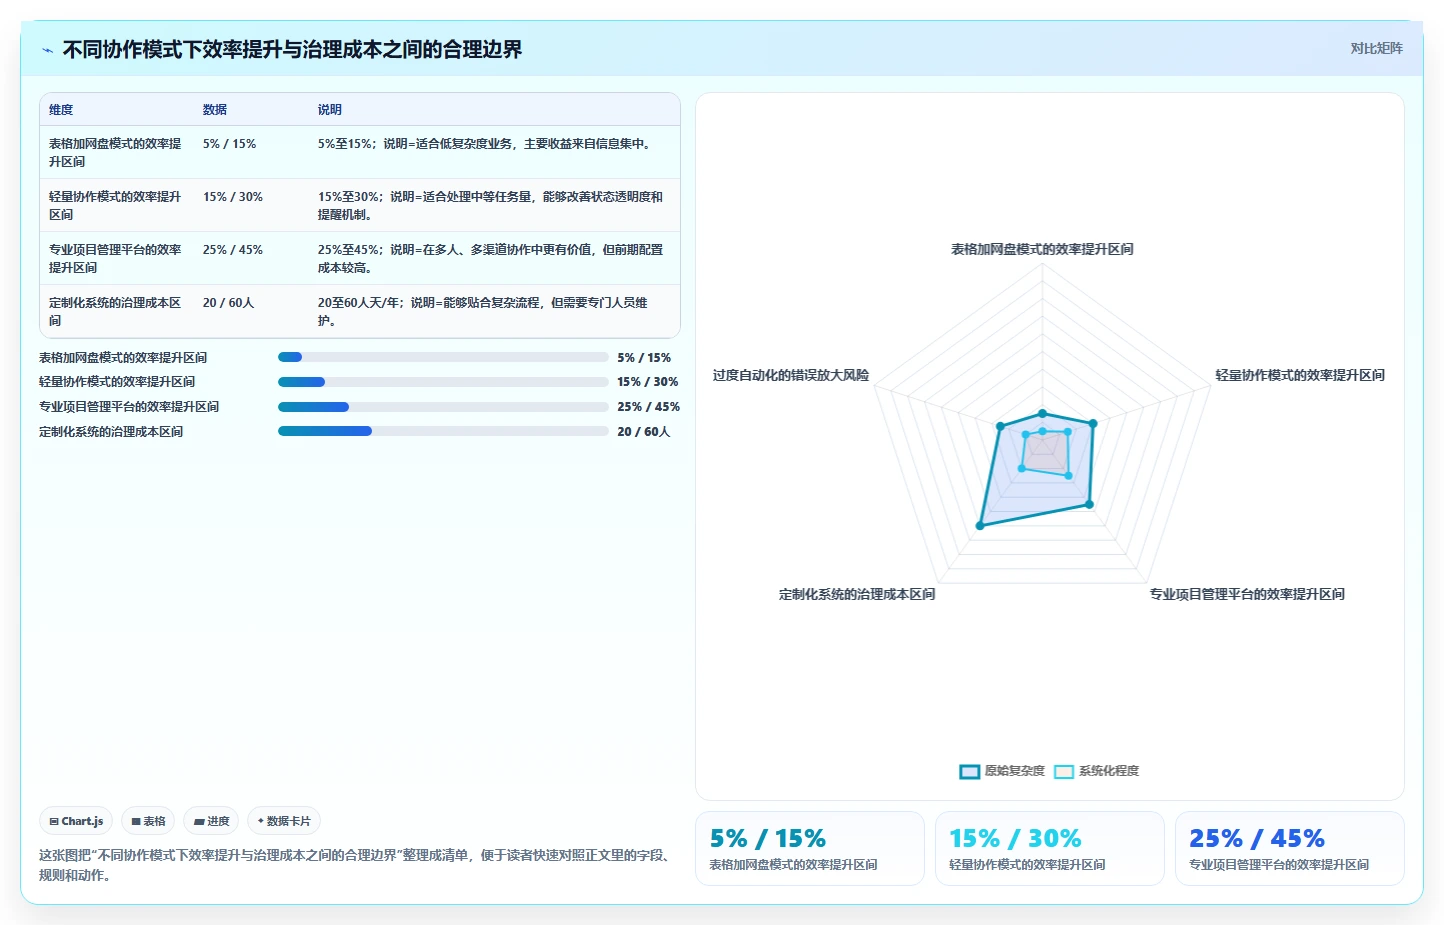
Task: Click the 定制化系统的治理成本 progress bar
Action: point(443,431)
